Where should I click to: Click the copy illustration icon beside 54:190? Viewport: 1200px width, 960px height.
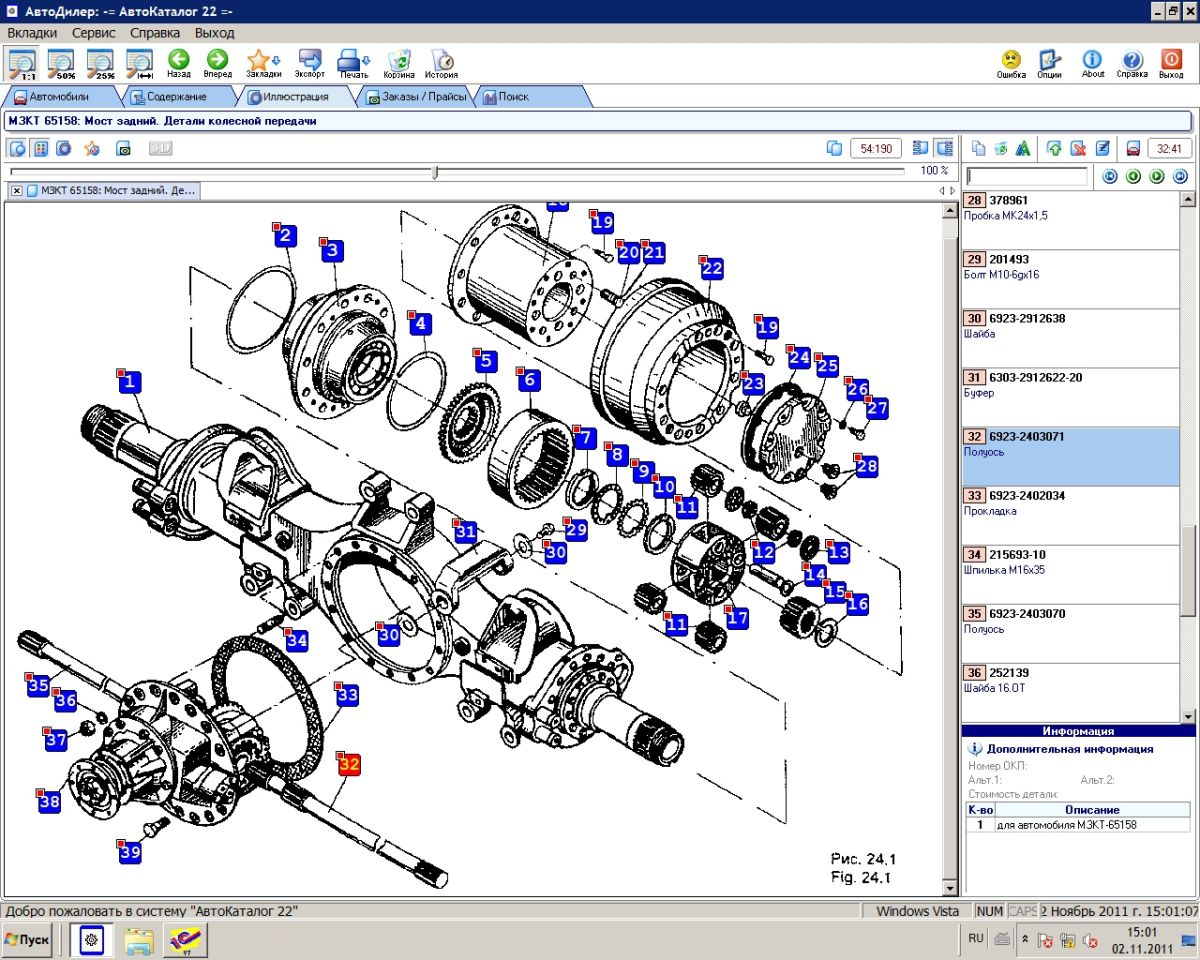coord(835,149)
